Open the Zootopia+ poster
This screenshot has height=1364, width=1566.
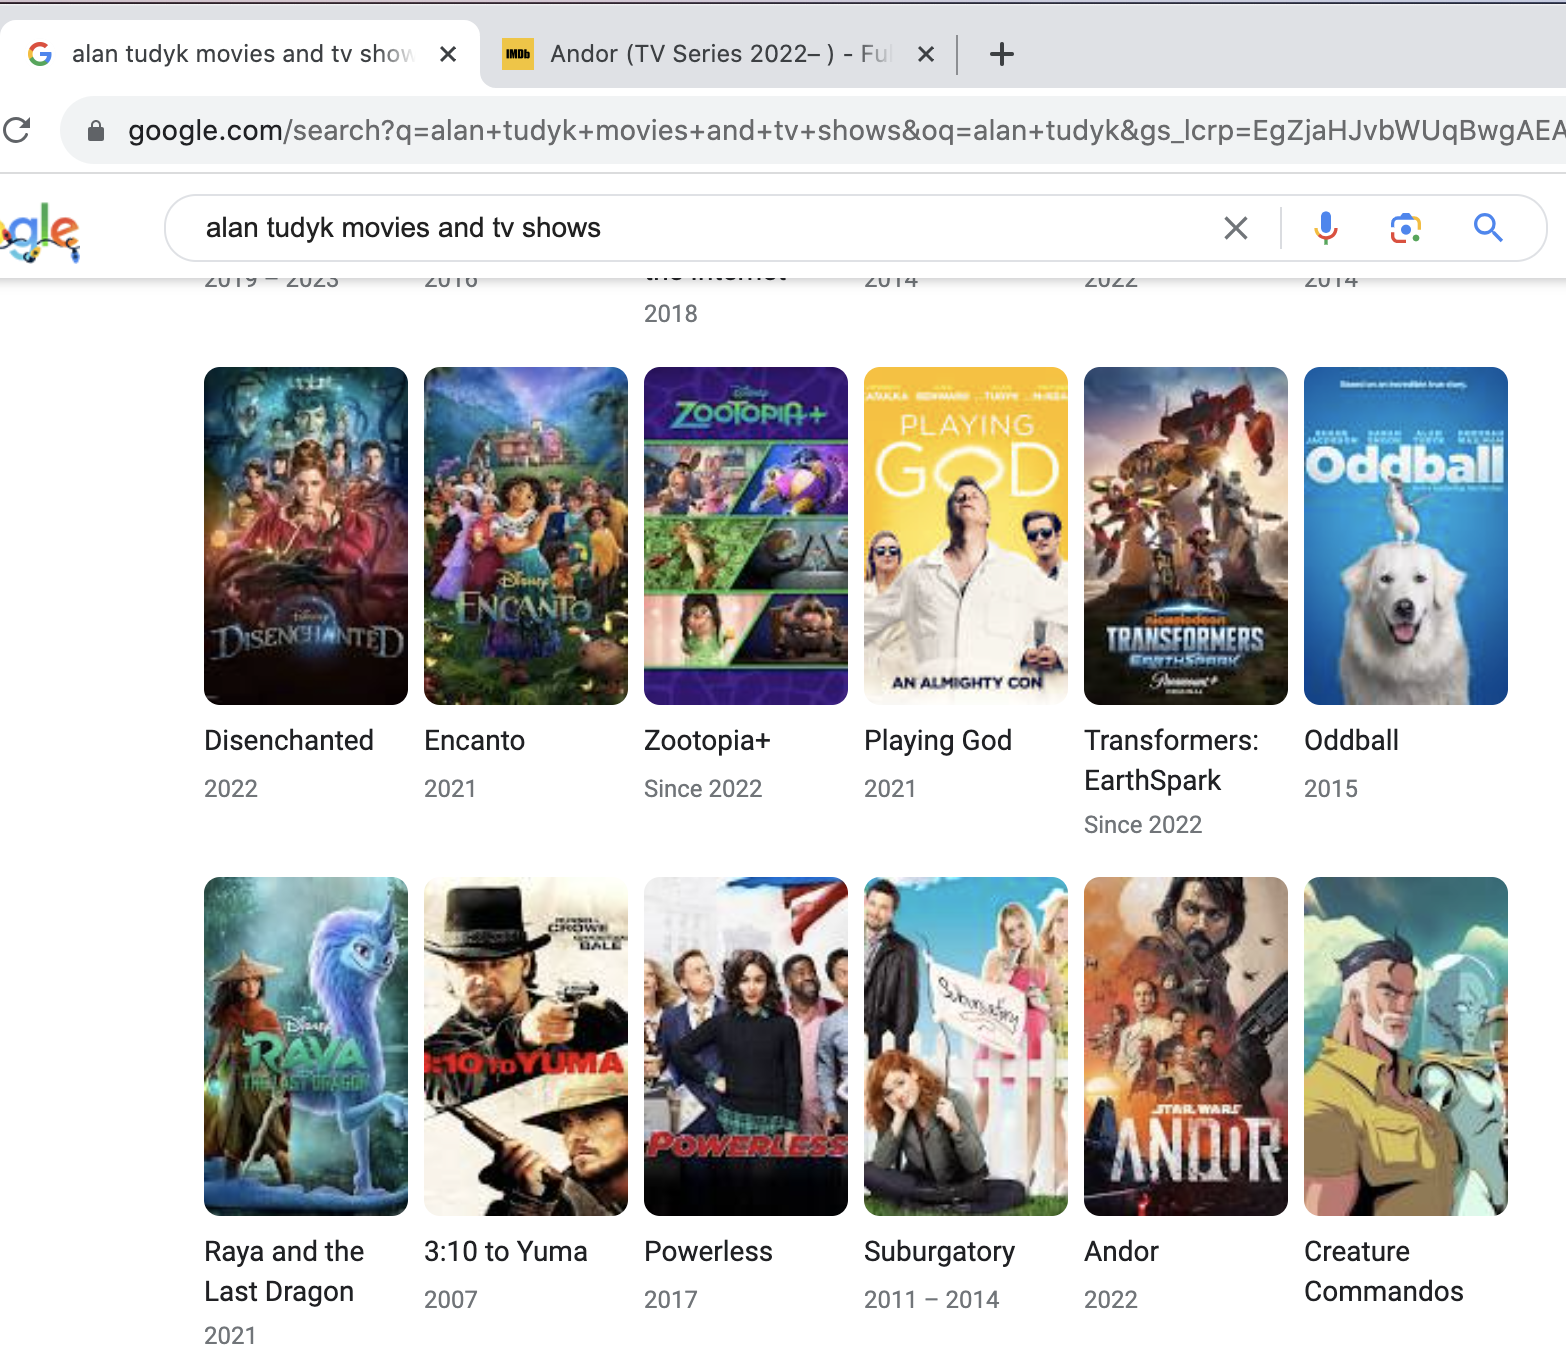[746, 536]
